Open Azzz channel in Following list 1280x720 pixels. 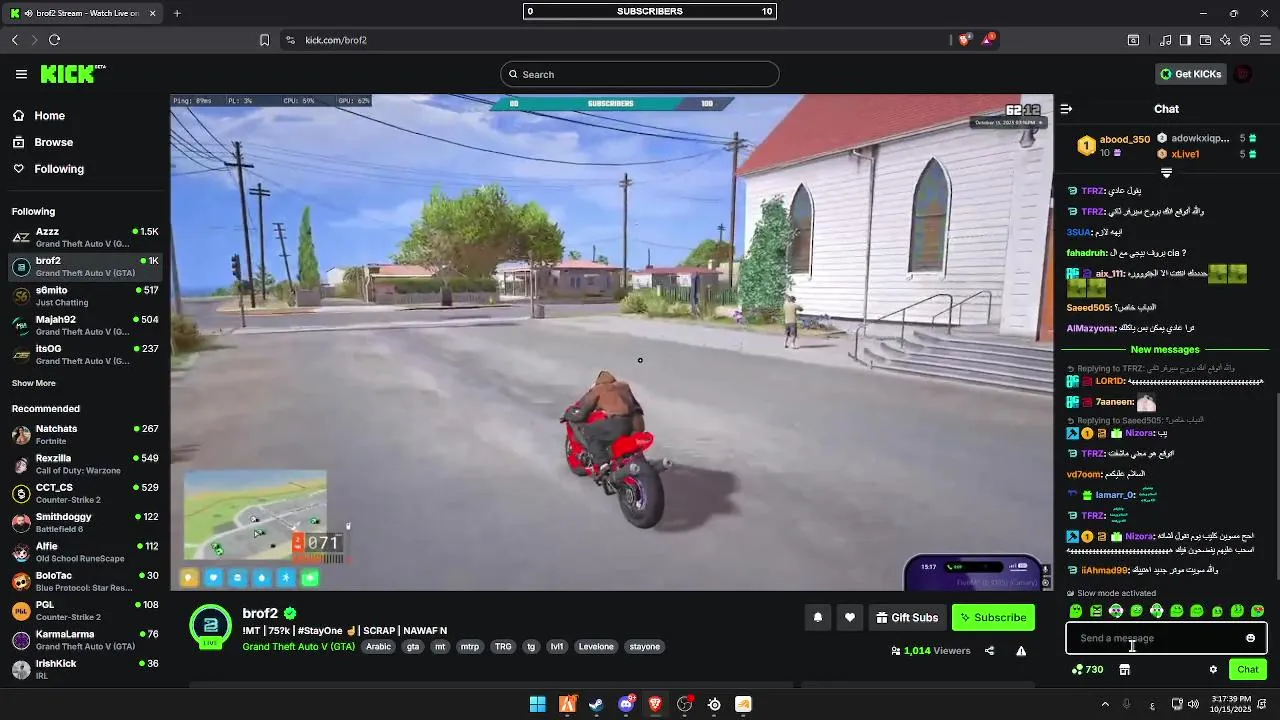(85, 237)
